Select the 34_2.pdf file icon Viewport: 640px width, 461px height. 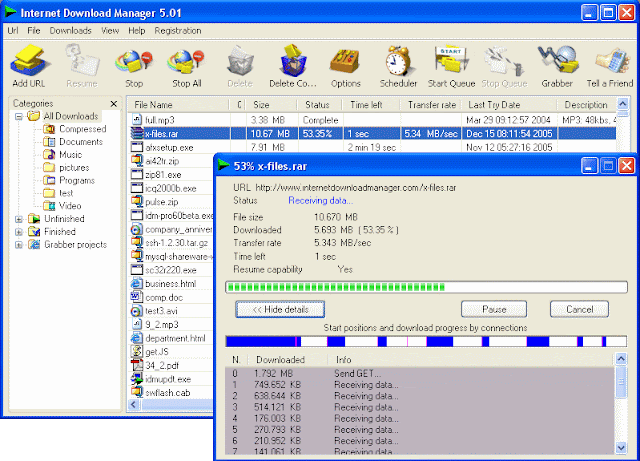(136, 365)
